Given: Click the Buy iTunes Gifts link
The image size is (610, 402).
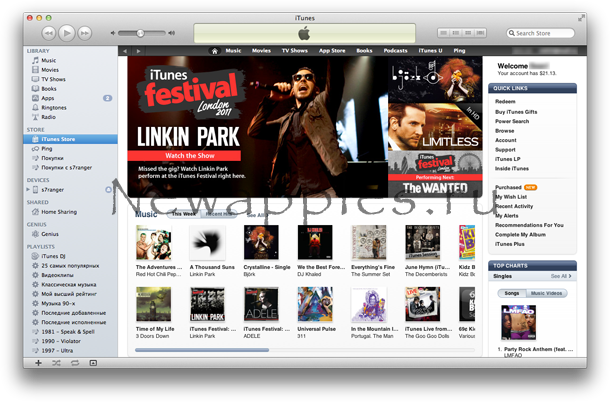Looking at the screenshot, I should point(516,112).
